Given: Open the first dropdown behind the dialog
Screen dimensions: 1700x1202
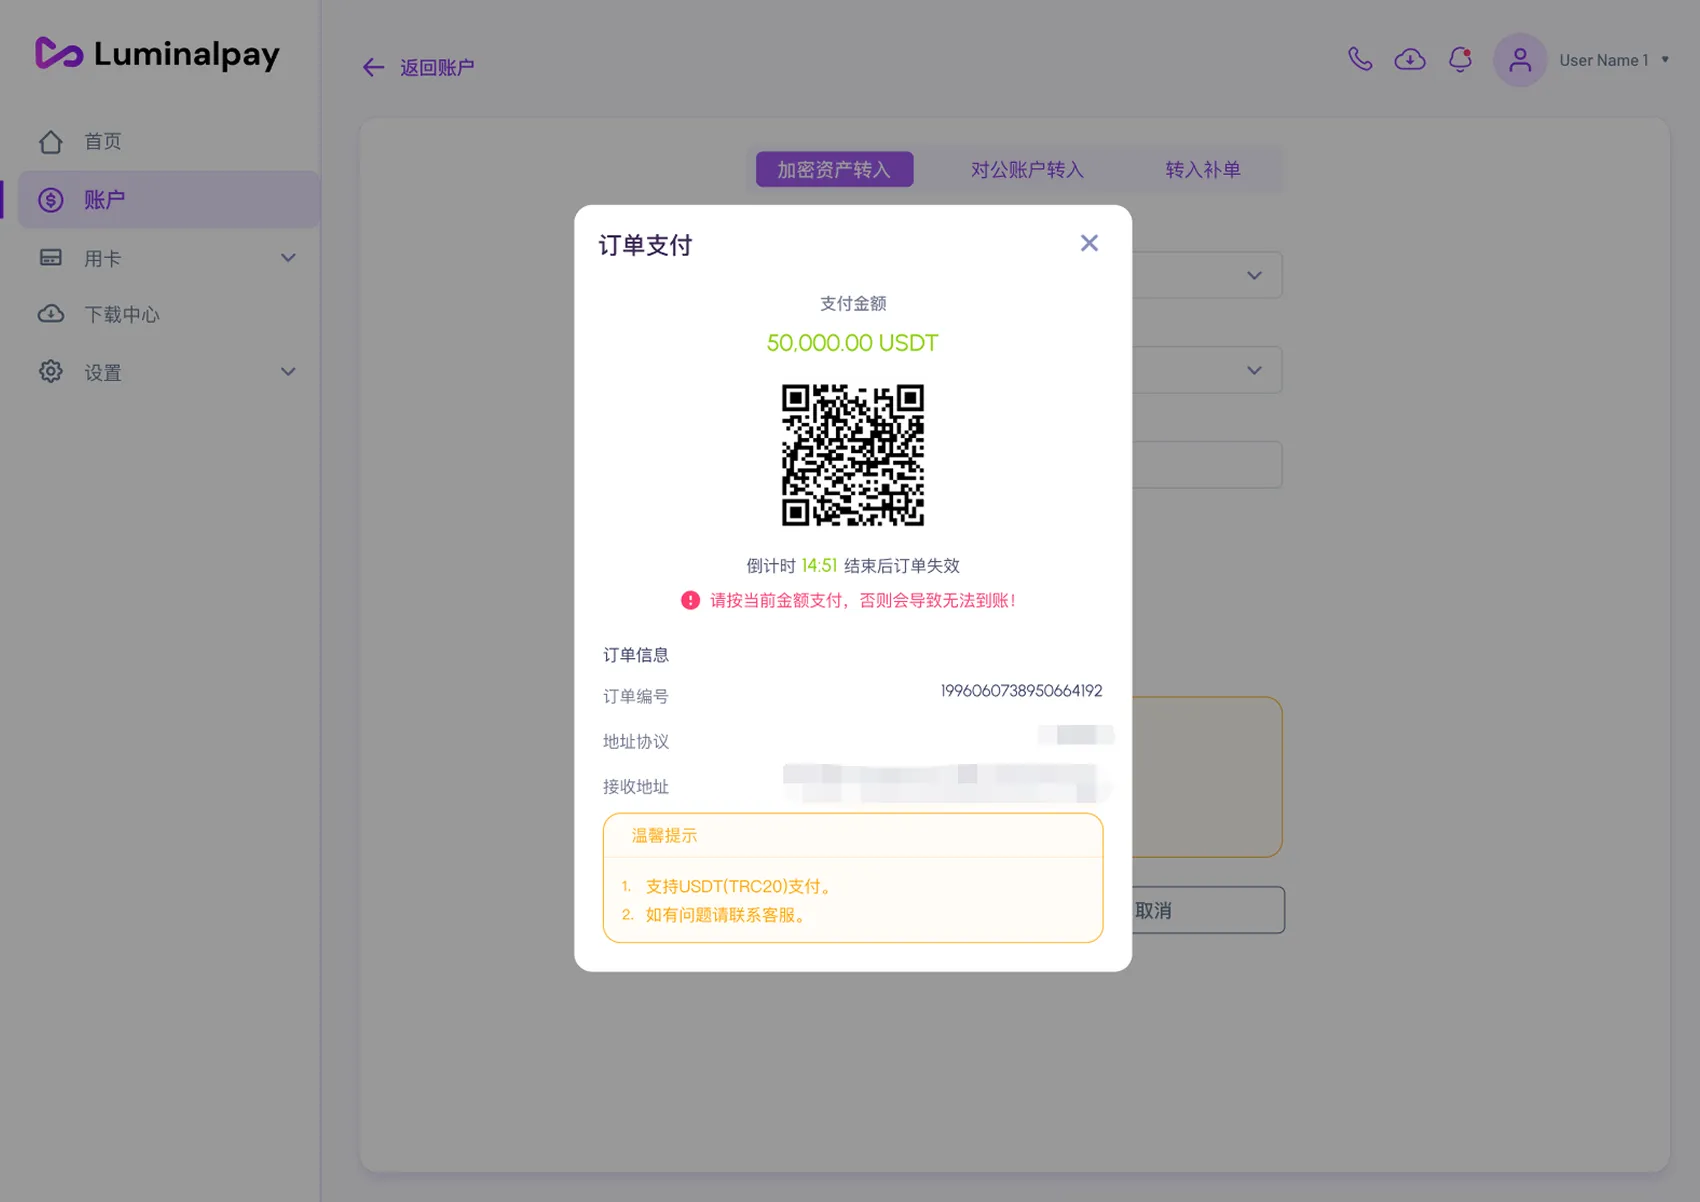Looking at the screenshot, I should click(1254, 275).
